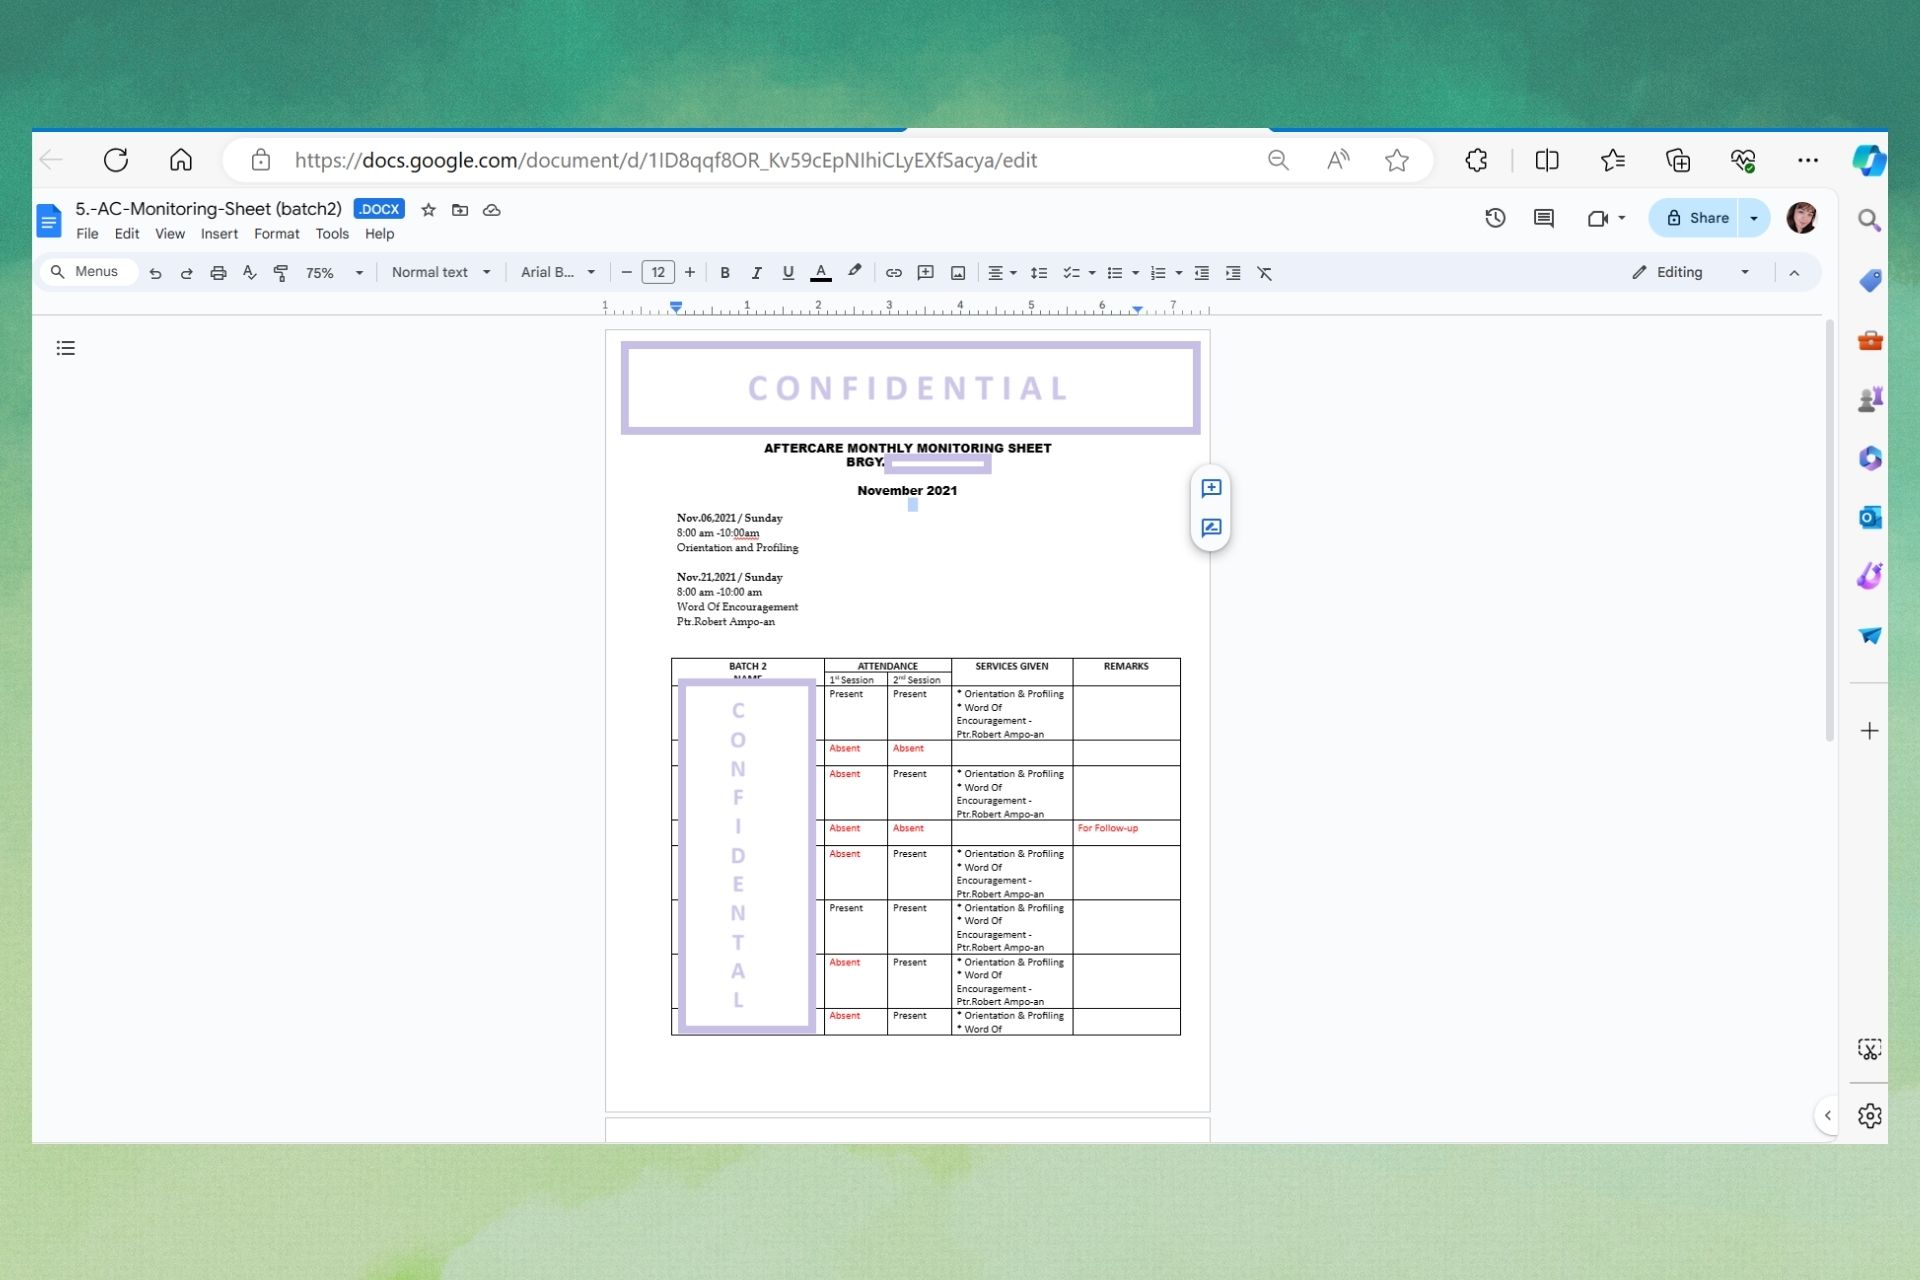The height and width of the screenshot is (1280, 1920).
Task: Open the Normal text style dropdown
Action: pos(440,273)
